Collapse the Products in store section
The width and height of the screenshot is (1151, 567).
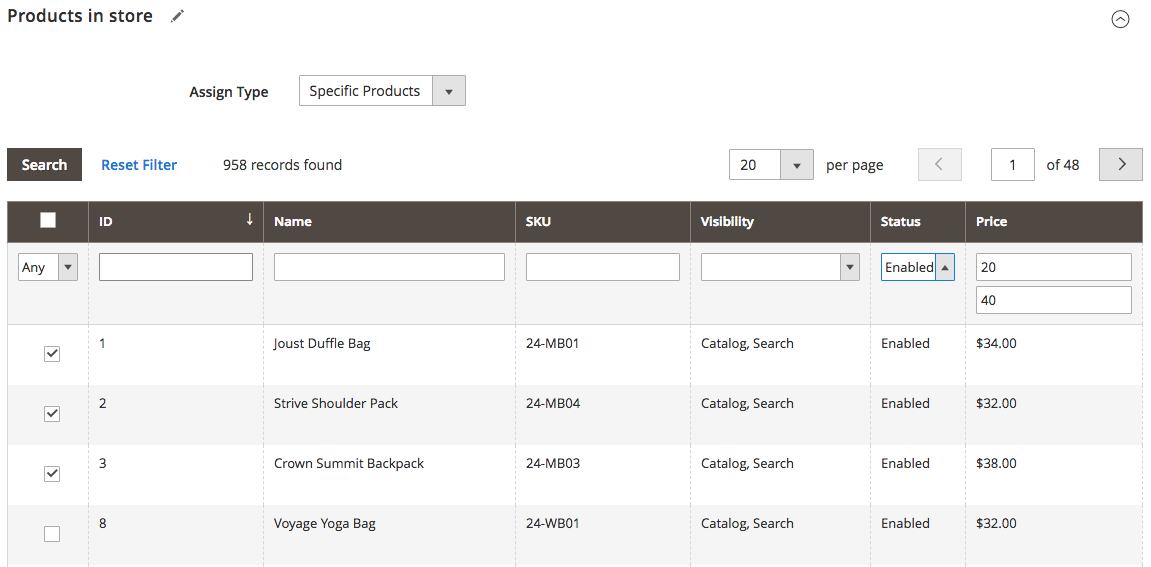click(x=1120, y=20)
